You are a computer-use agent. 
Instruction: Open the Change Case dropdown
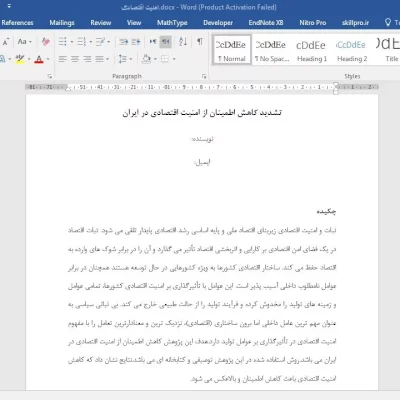(24, 42)
